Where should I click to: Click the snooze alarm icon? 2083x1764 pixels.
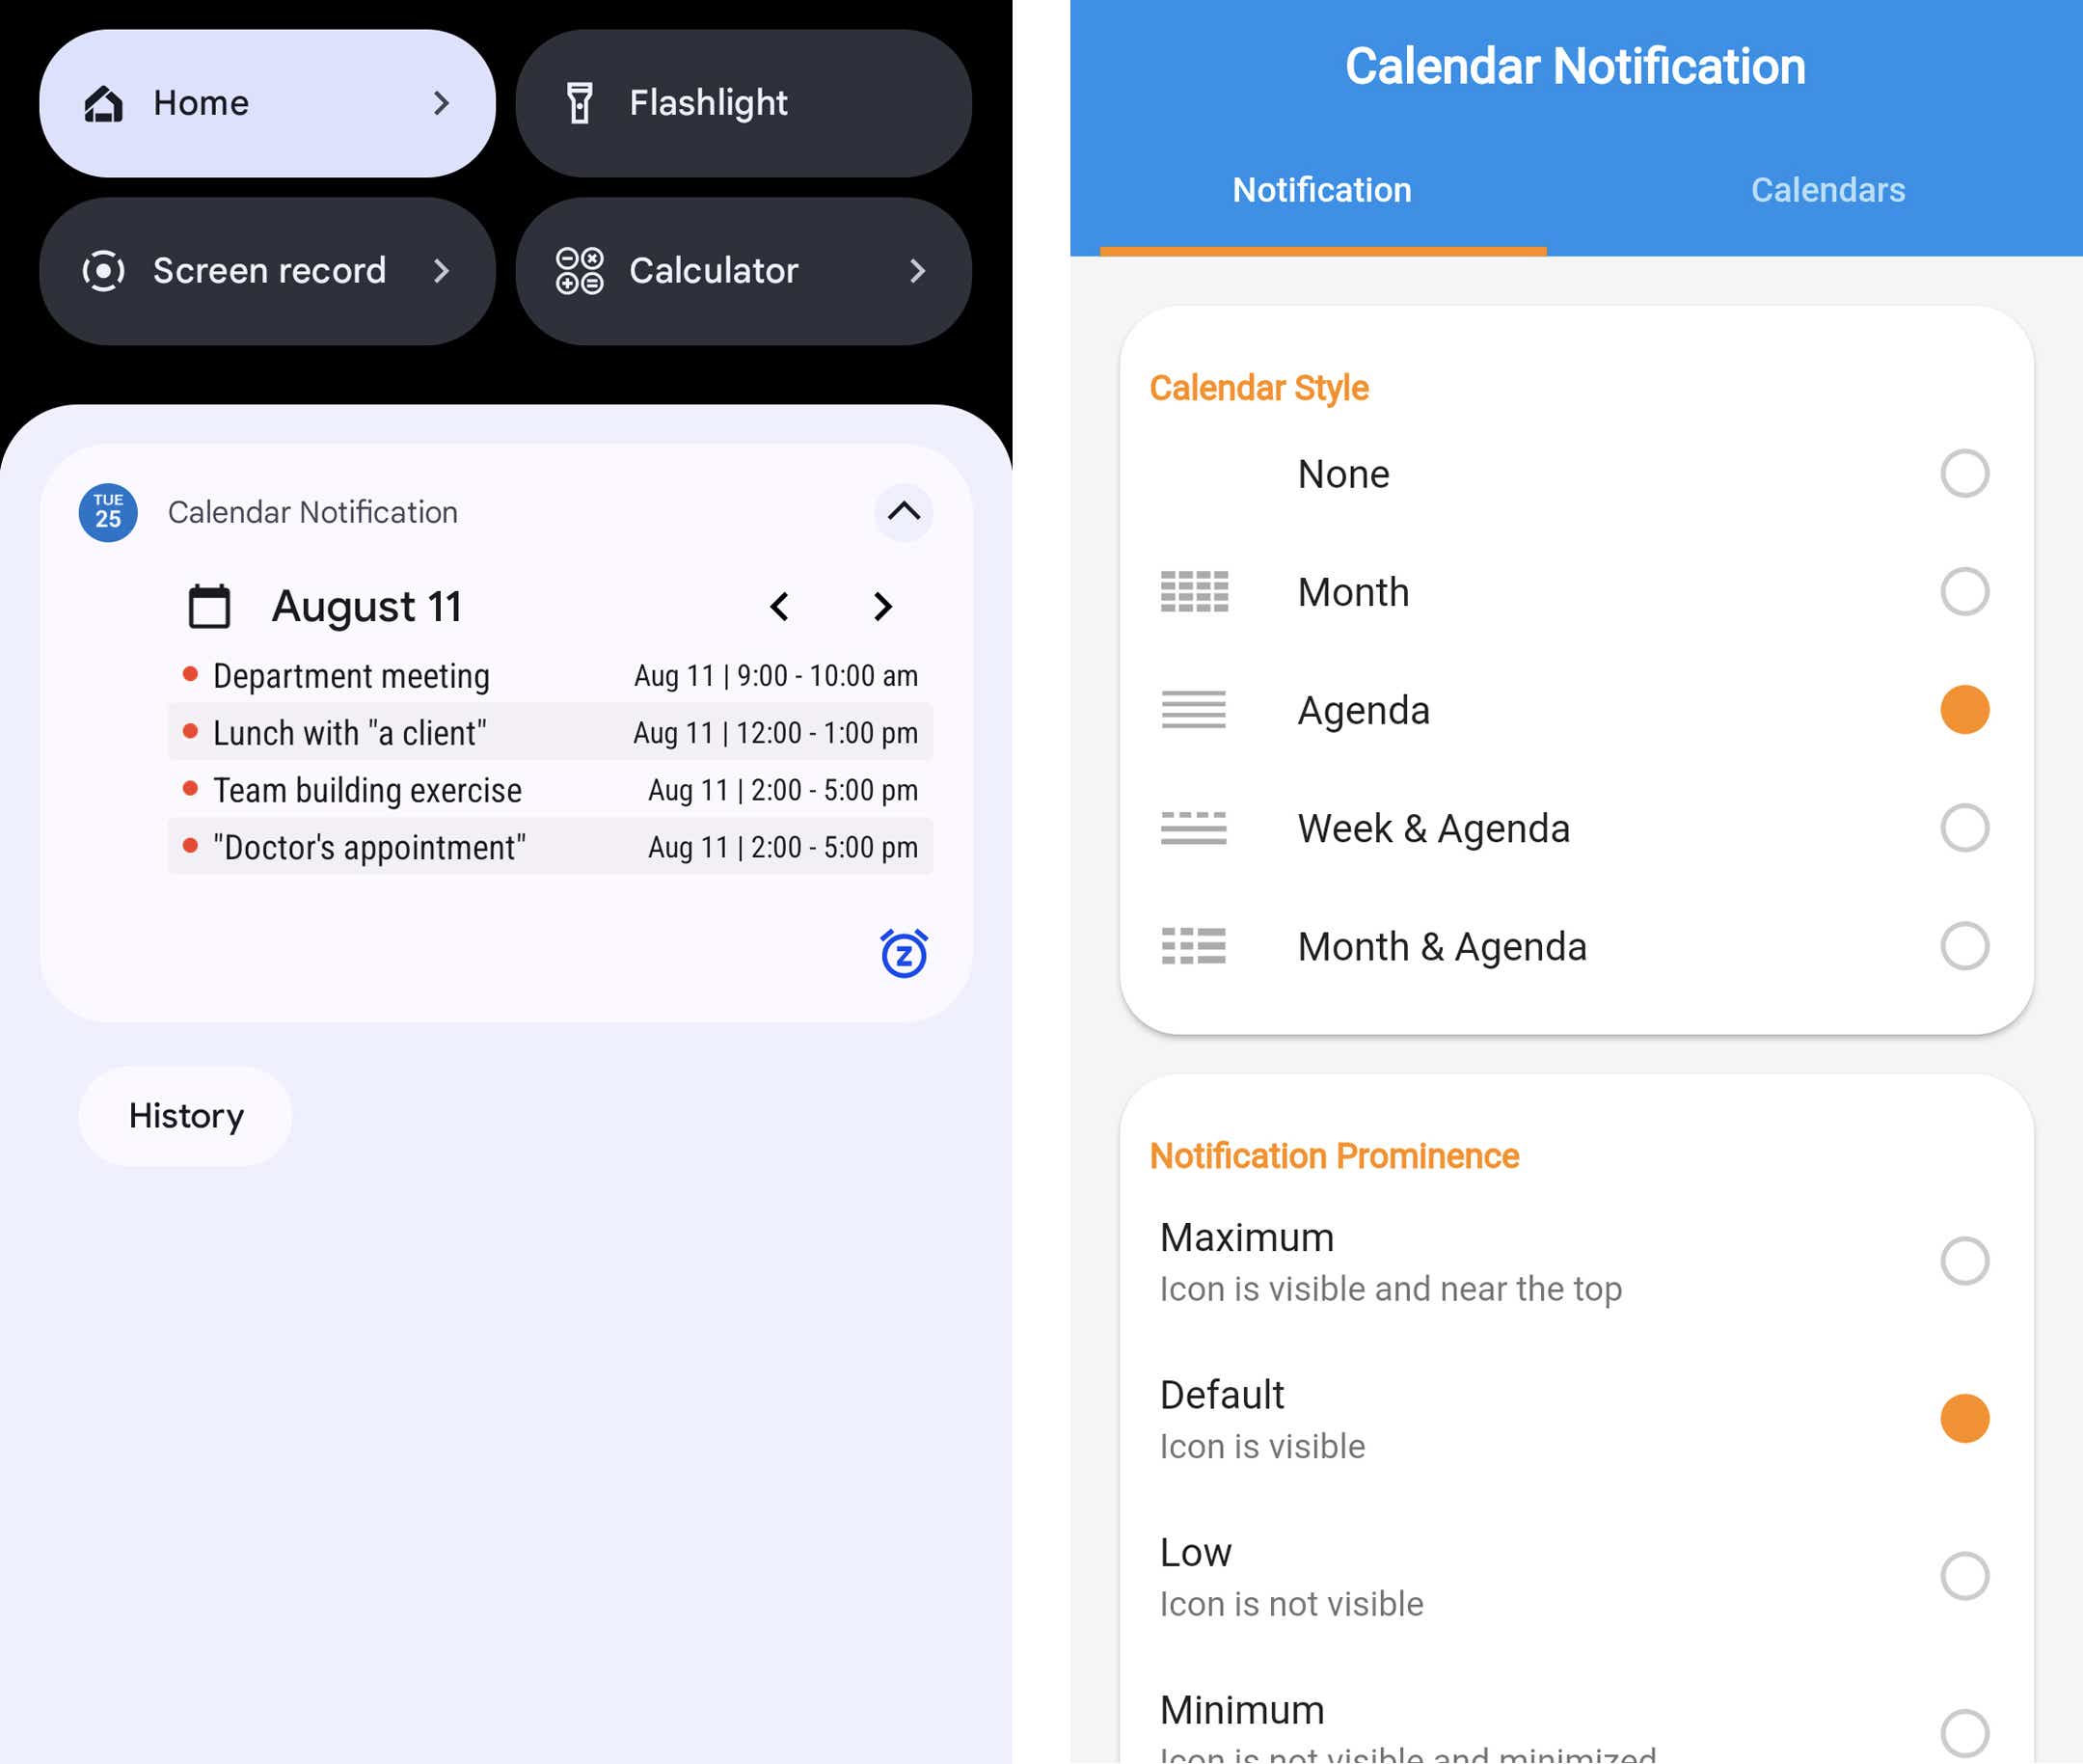click(903, 952)
